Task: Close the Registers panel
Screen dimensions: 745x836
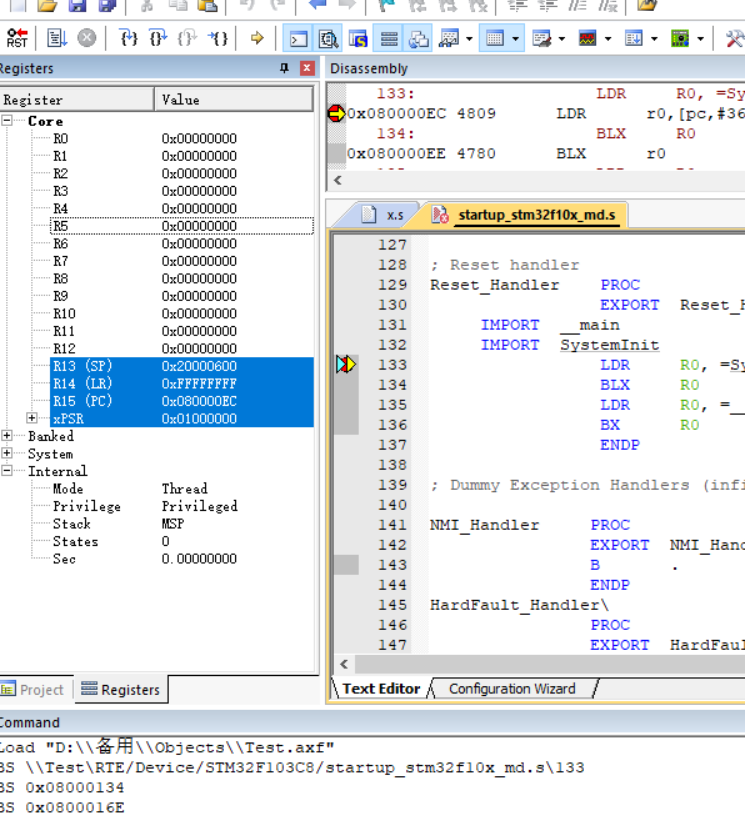Action: [307, 68]
